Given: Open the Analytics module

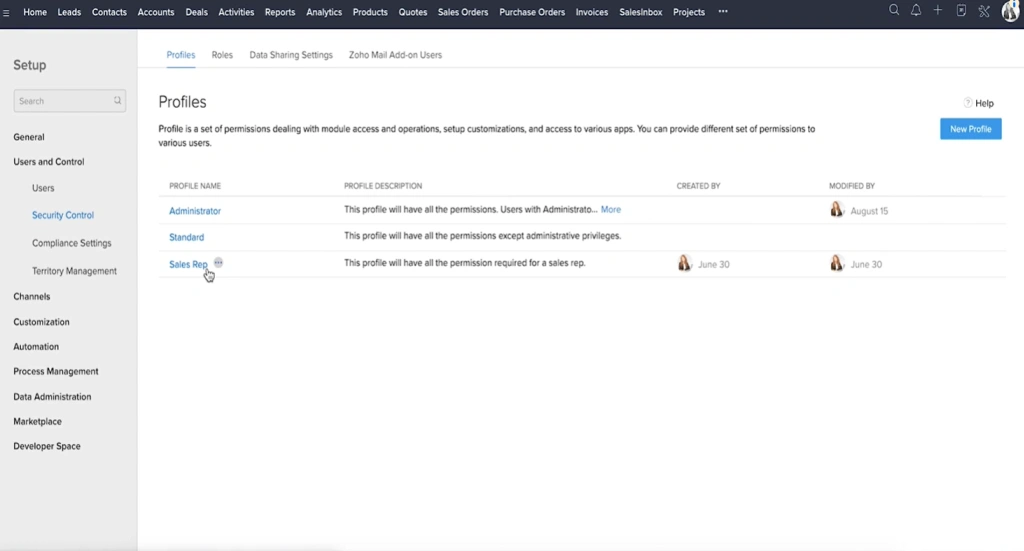Looking at the screenshot, I should (324, 12).
